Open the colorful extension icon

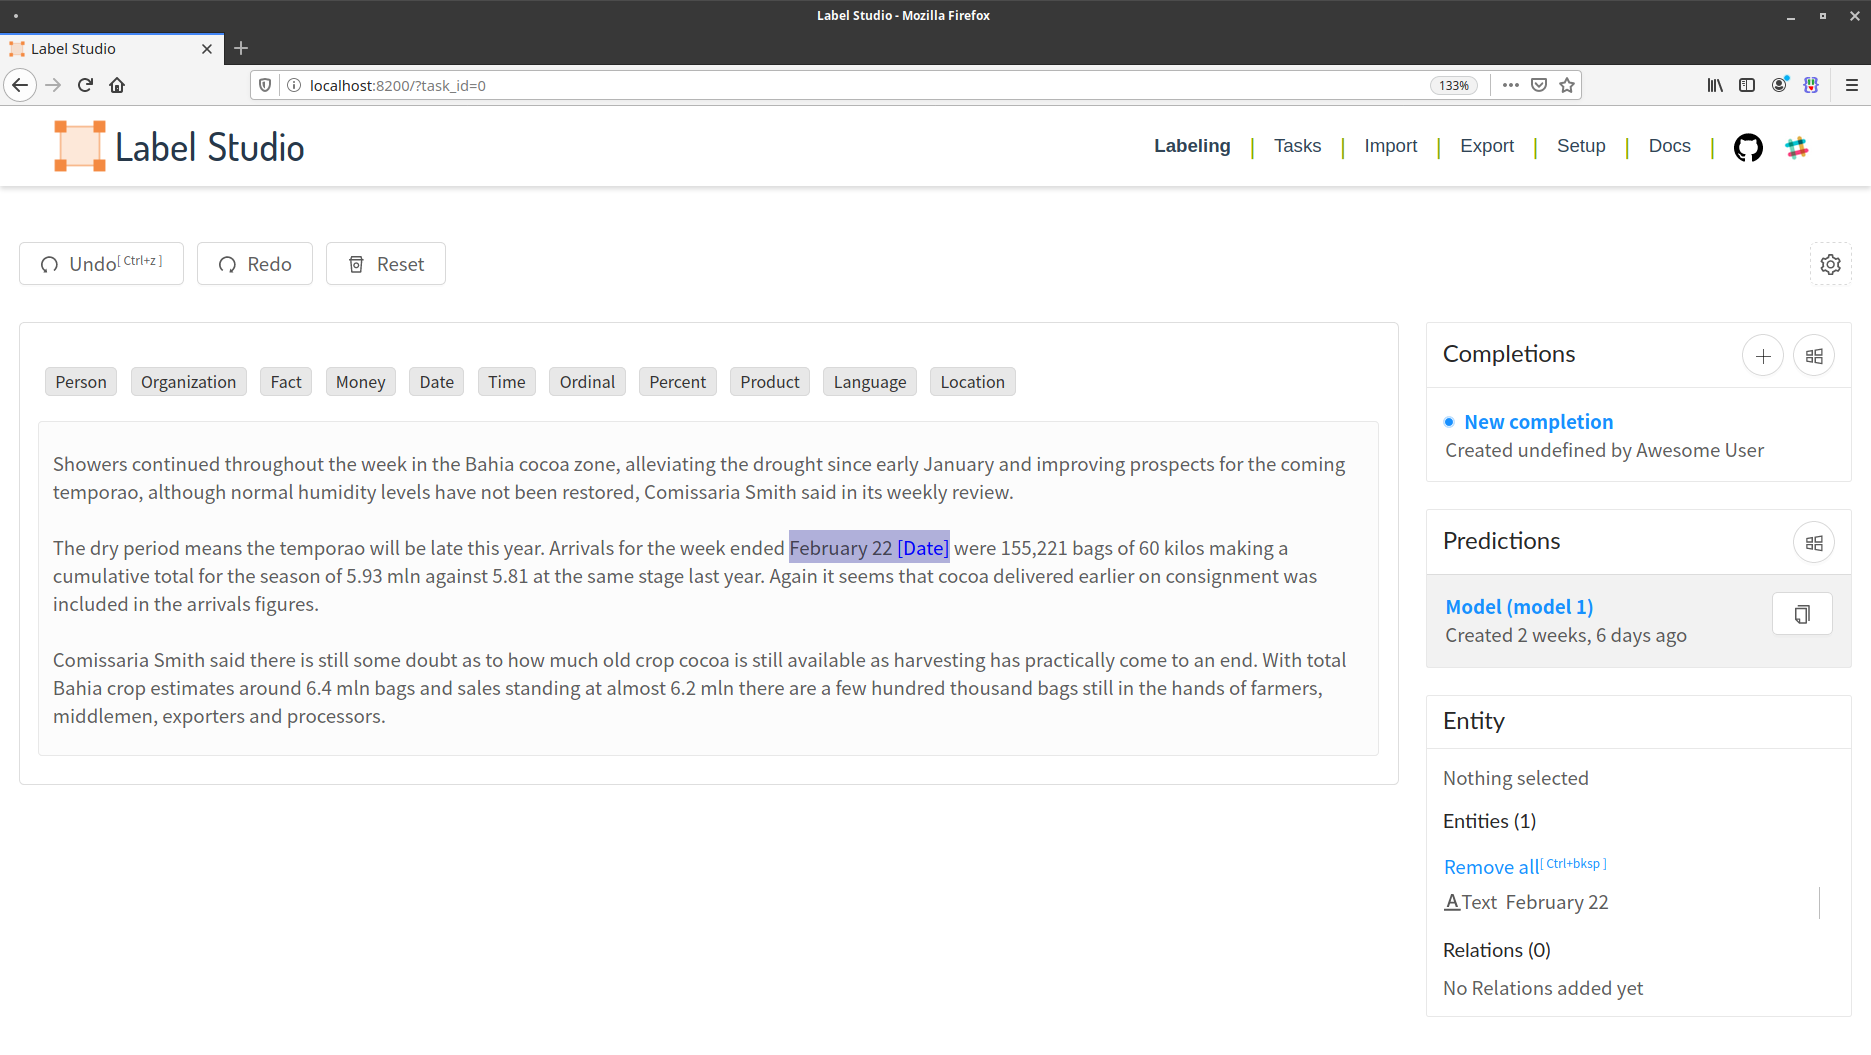1811,85
